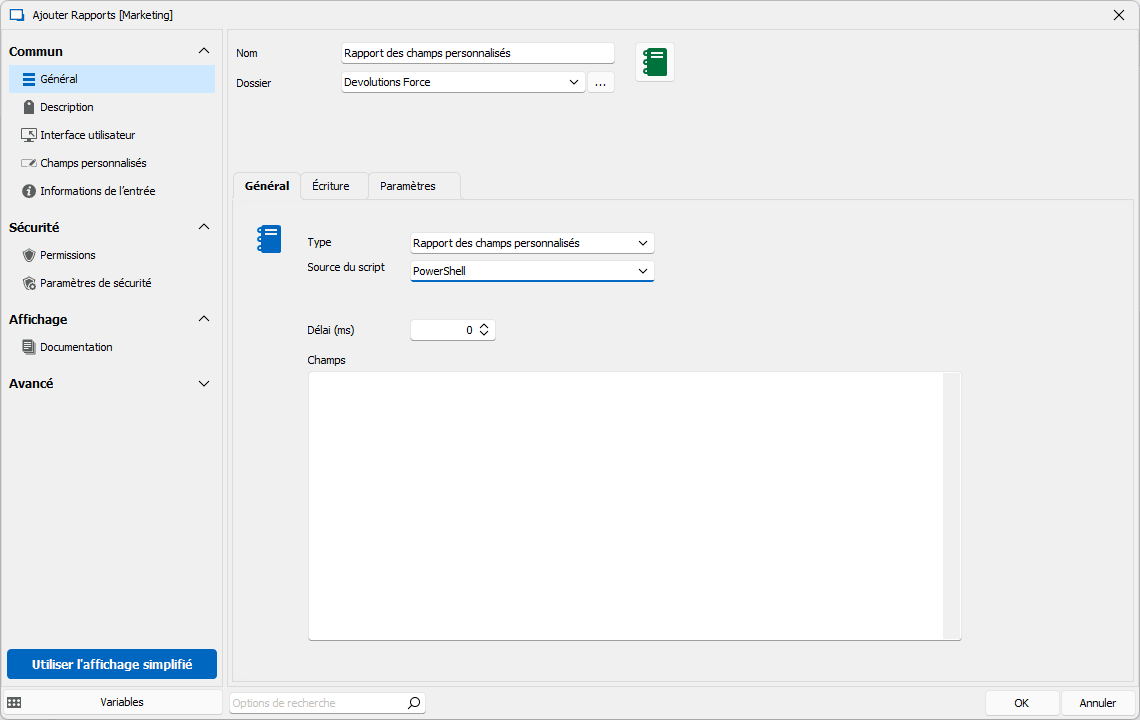
Task: Click the grid icon beside Variables
Action: point(14,702)
